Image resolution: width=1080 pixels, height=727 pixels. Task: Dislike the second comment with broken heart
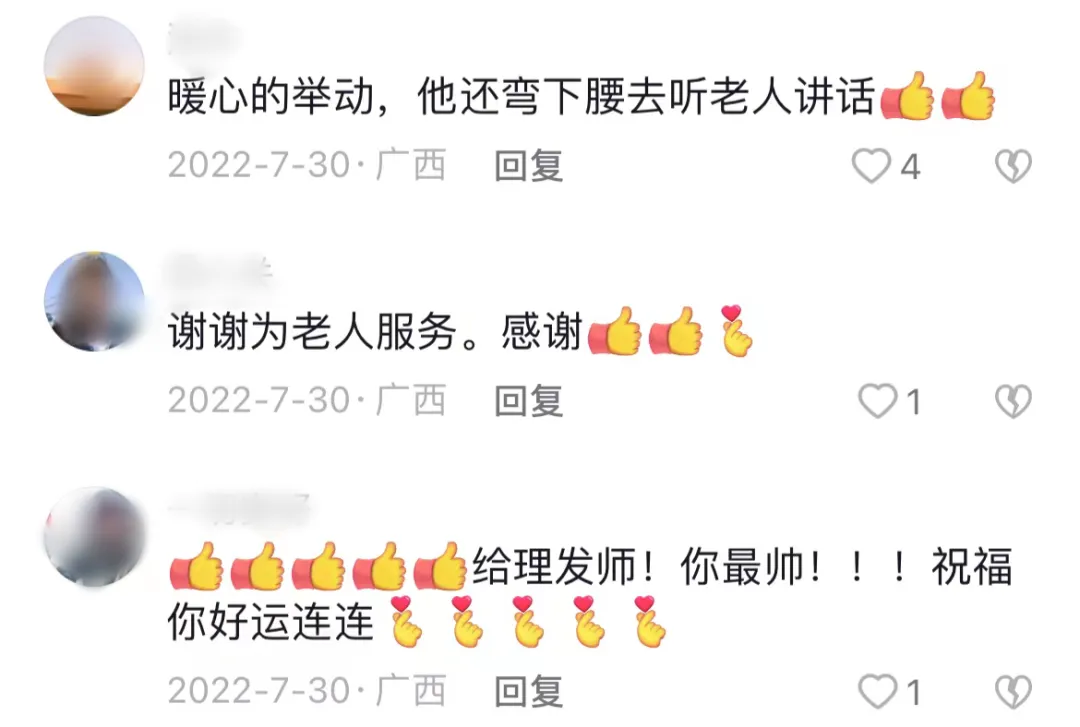point(1013,401)
